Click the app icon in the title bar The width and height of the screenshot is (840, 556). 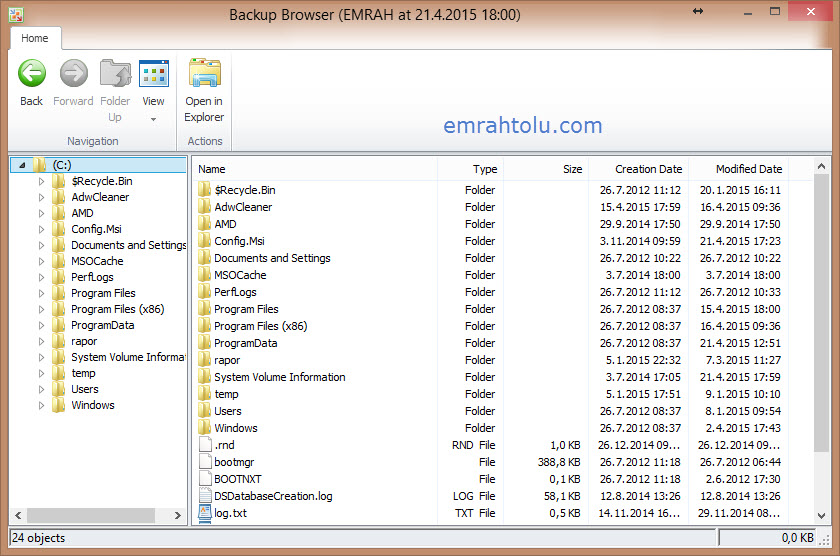click(x=16, y=14)
